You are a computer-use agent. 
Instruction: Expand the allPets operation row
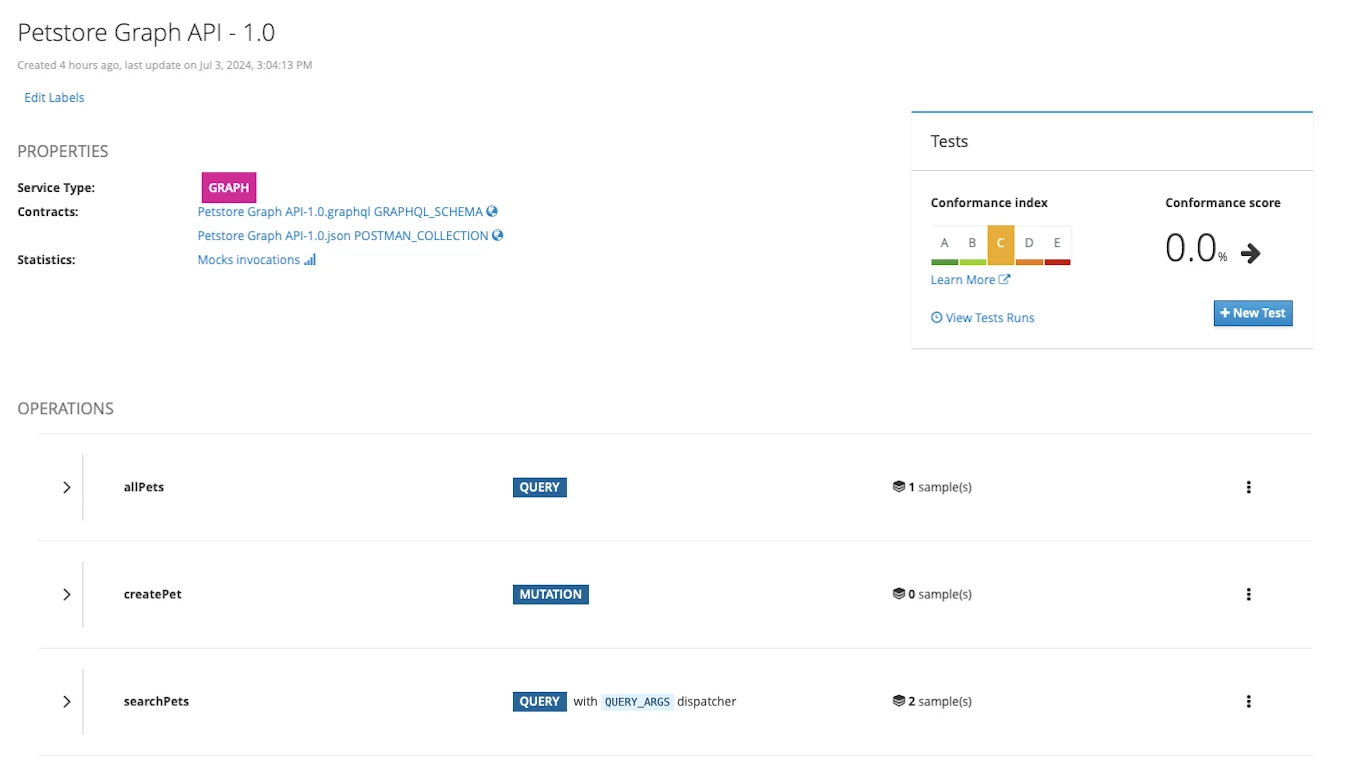click(x=67, y=487)
